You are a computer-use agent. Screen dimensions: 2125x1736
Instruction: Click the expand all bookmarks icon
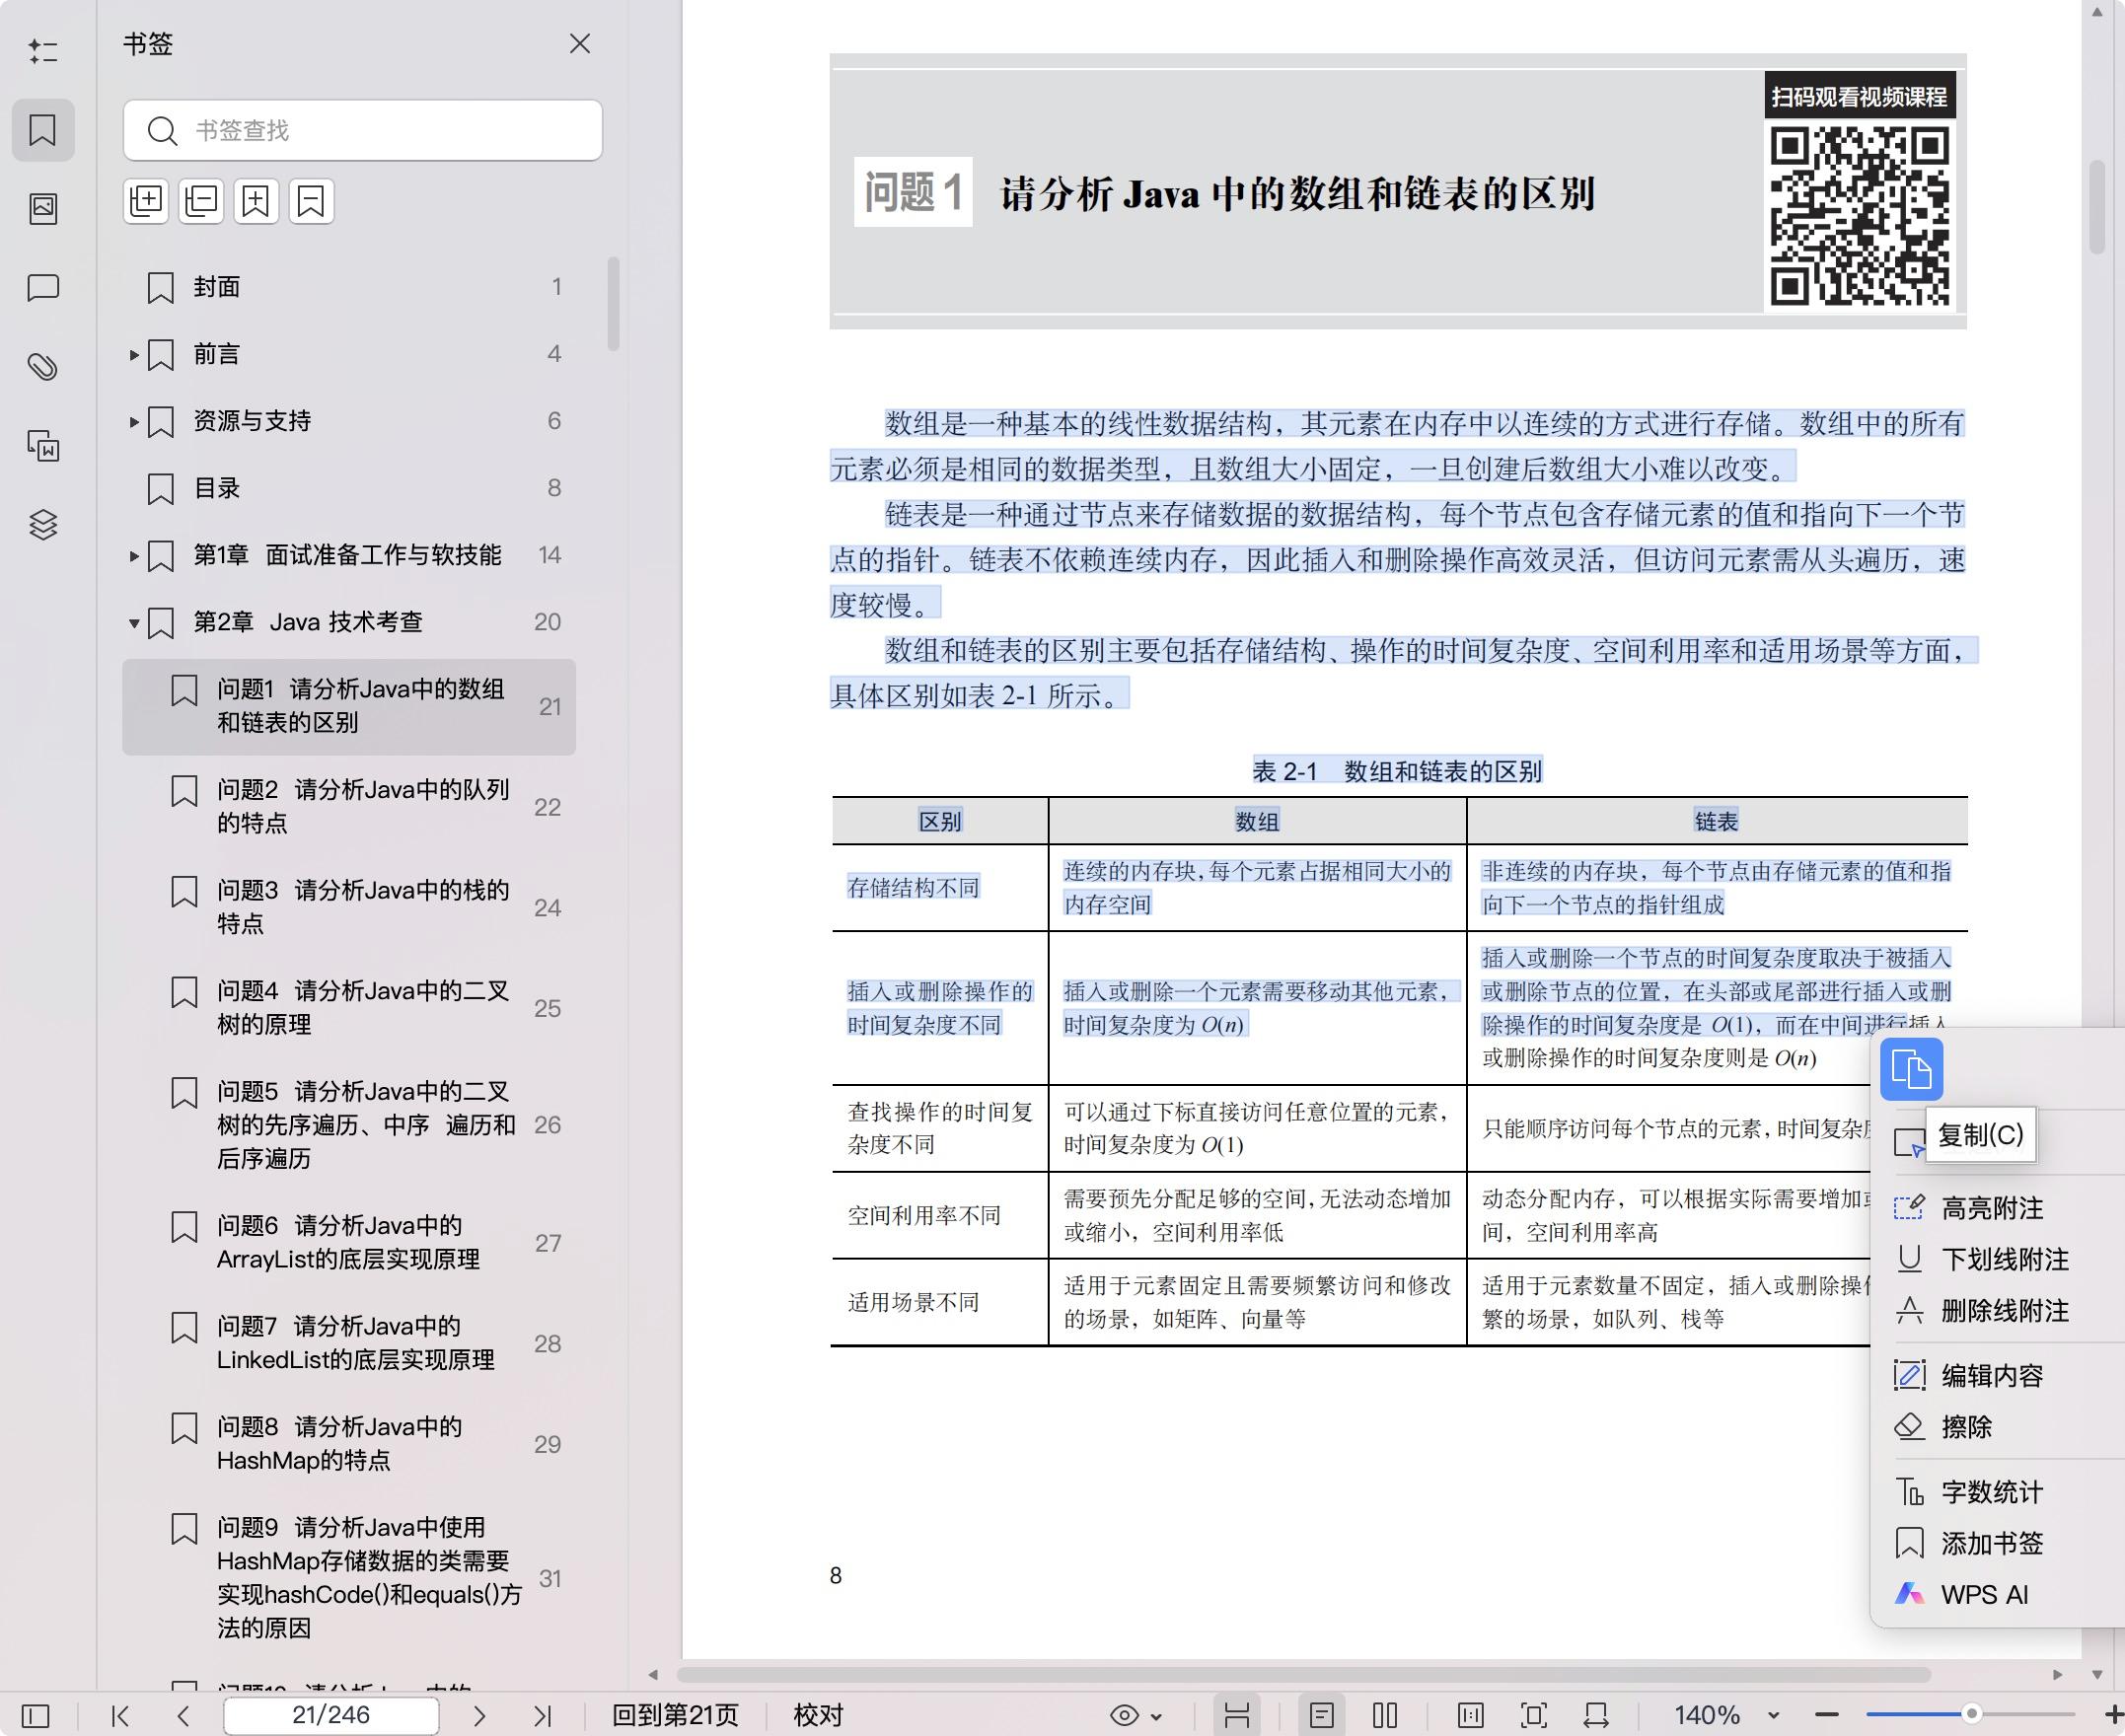[146, 201]
